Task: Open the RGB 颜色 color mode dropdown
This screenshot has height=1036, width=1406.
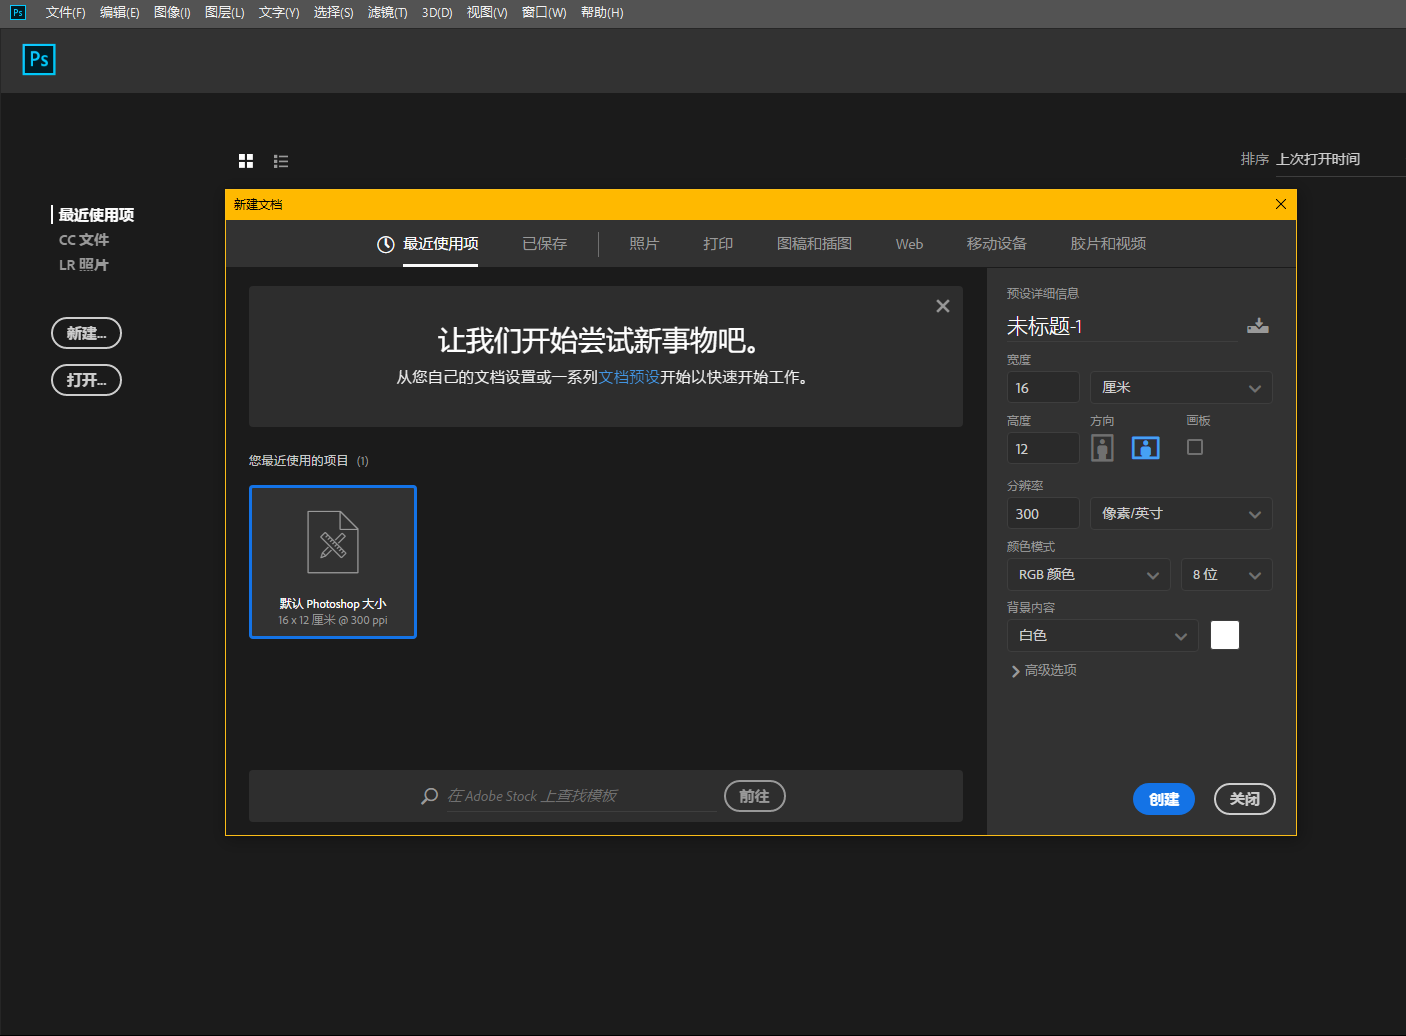Action: click(1088, 575)
